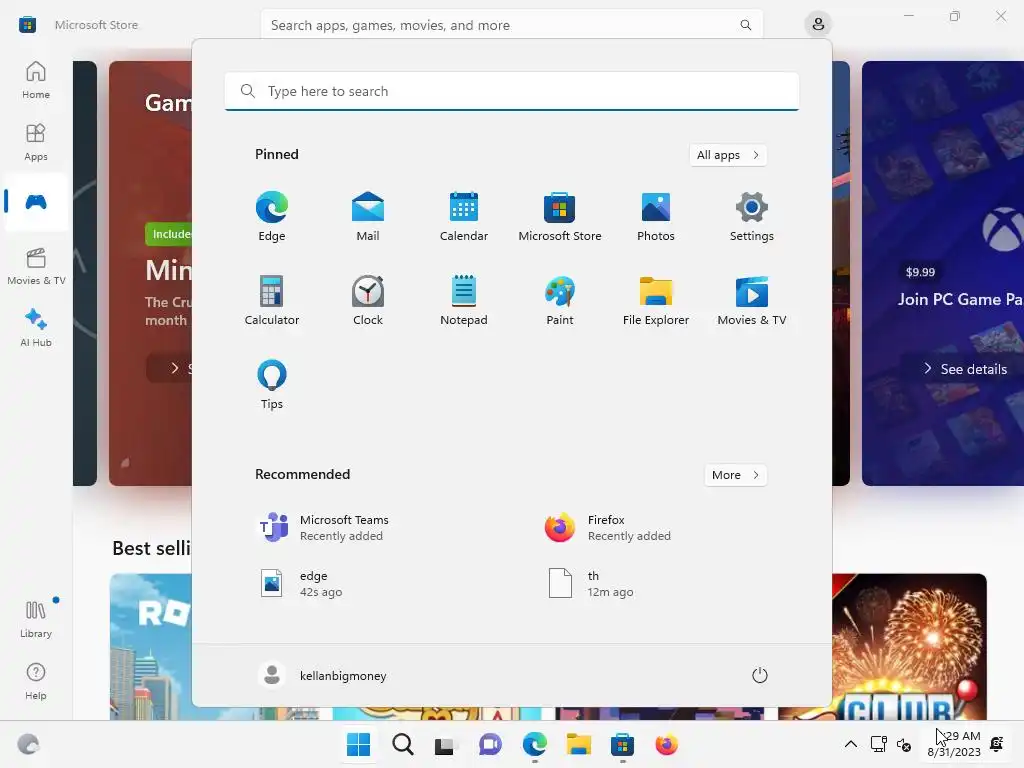Click Start menu search field
The width and height of the screenshot is (1024, 768).
click(x=512, y=91)
